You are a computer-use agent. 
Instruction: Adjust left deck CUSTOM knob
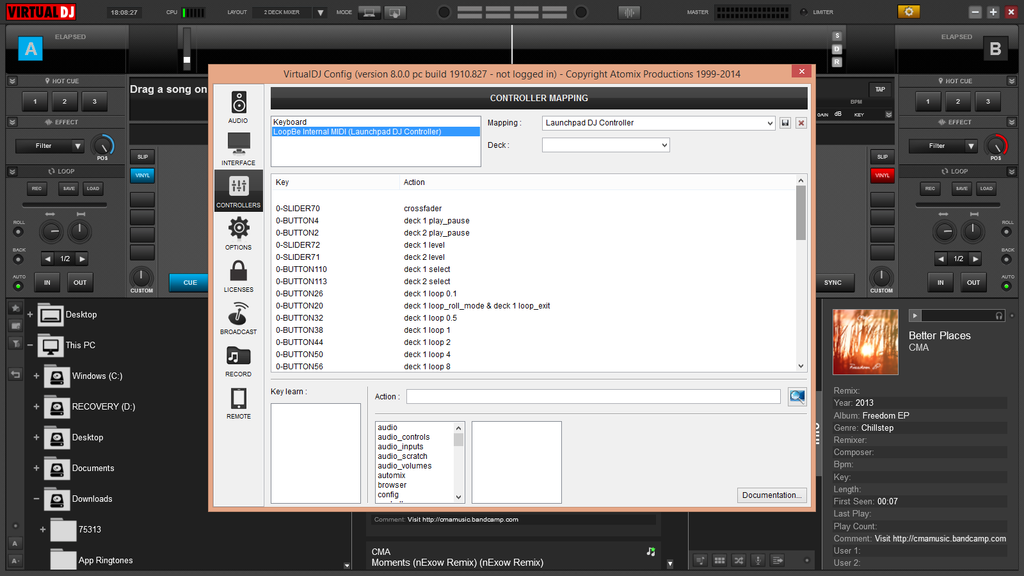click(142, 276)
